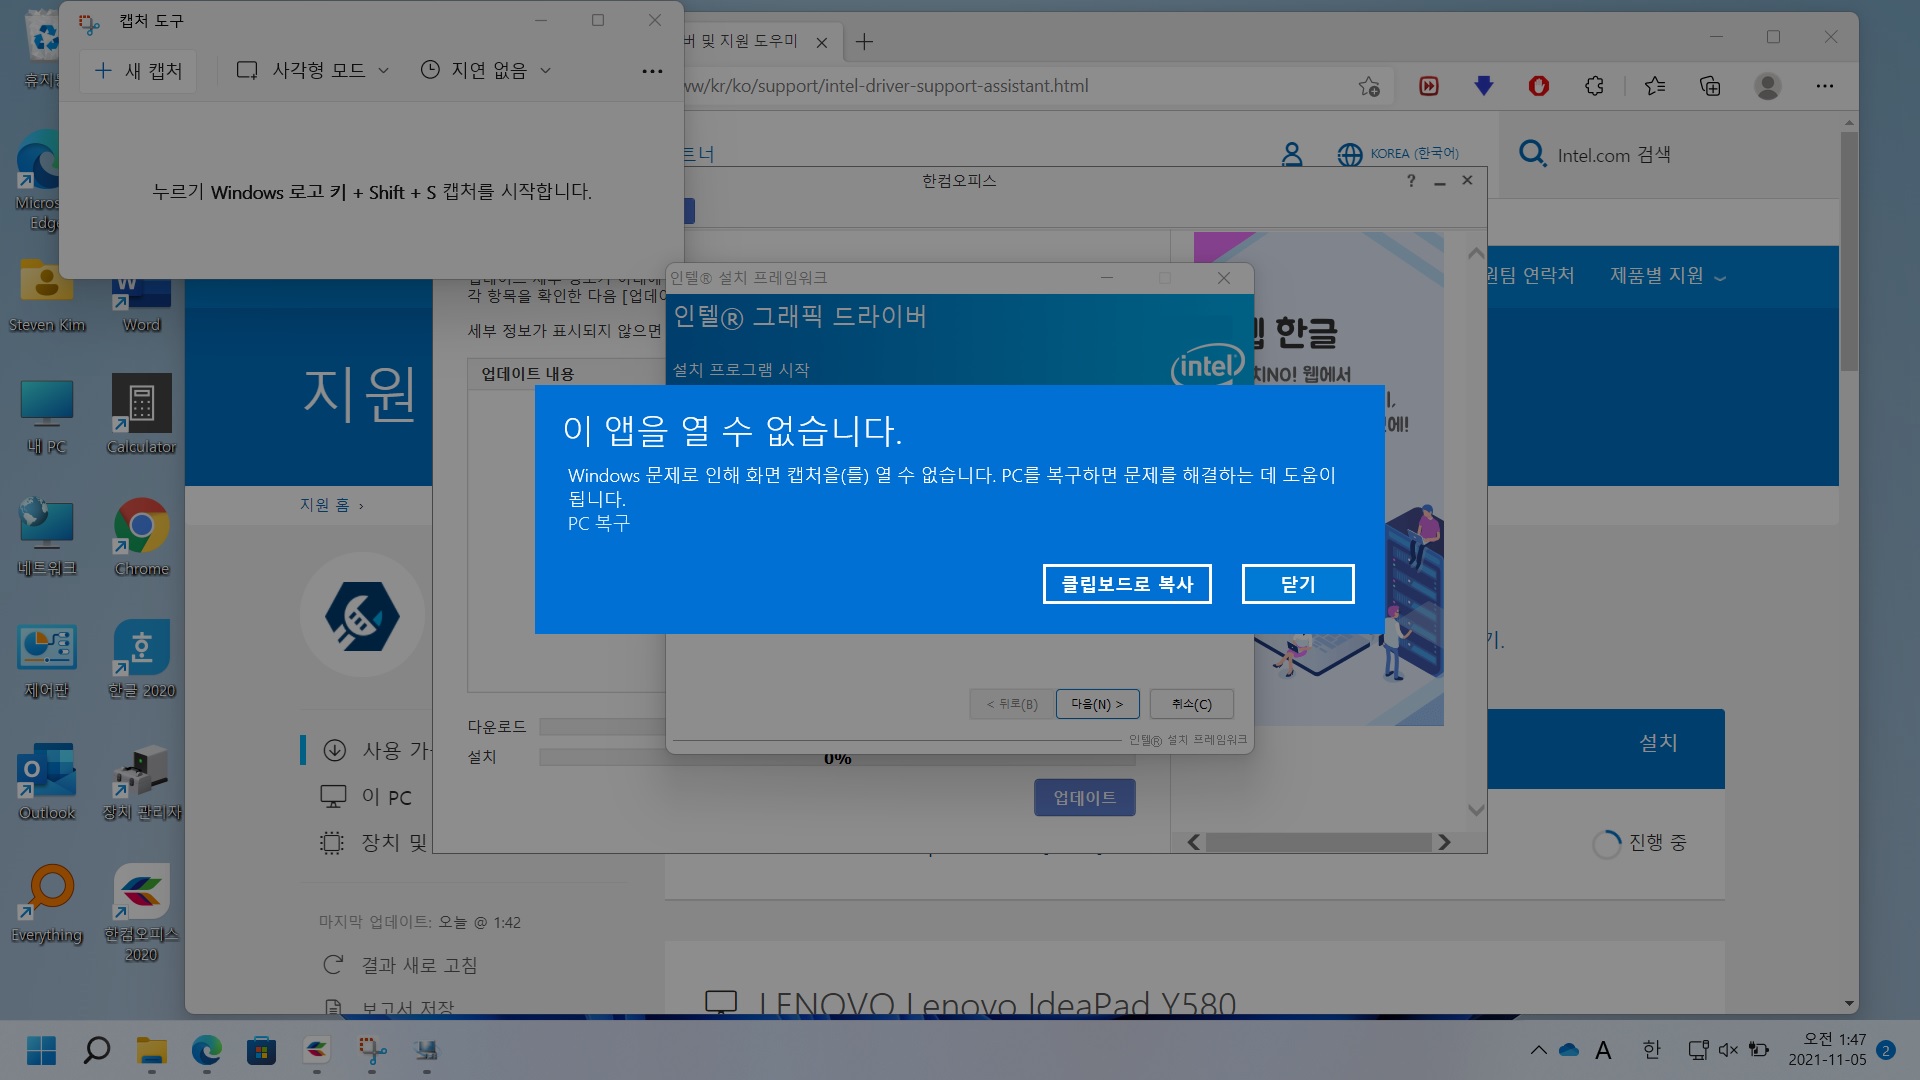Image resolution: width=1920 pixels, height=1080 pixels.
Task: Open the 제어판 desktop icon
Action: pyautogui.click(x=47, y=659)
